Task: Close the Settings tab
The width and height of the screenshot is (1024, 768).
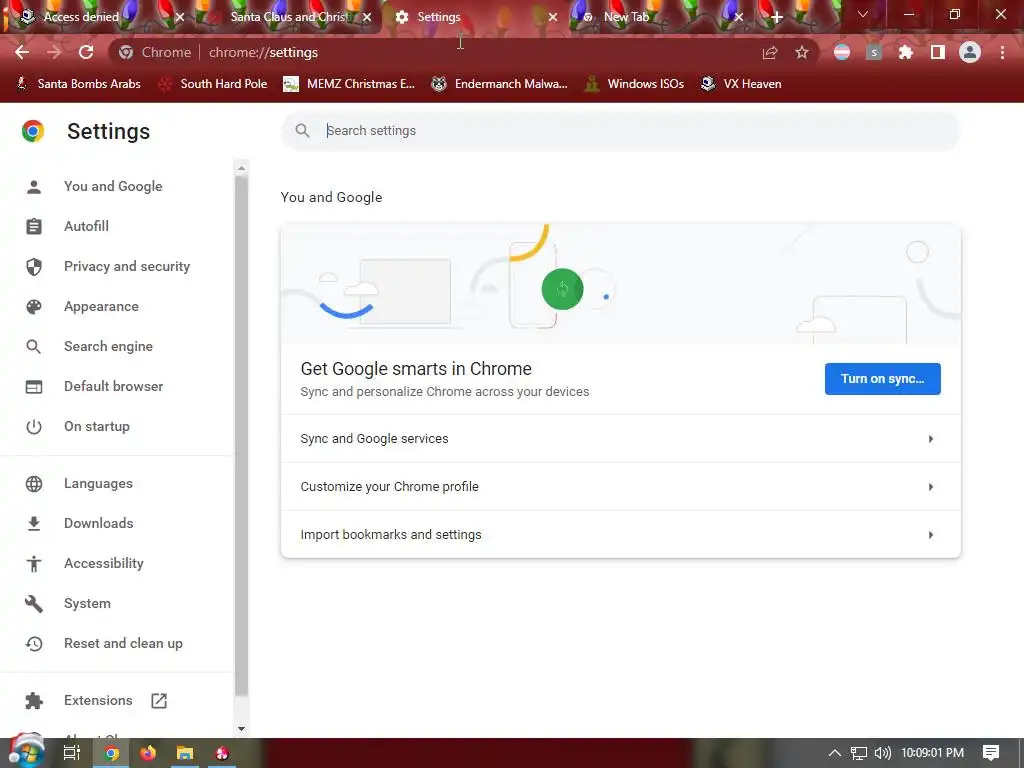Action: click(553, 17)
